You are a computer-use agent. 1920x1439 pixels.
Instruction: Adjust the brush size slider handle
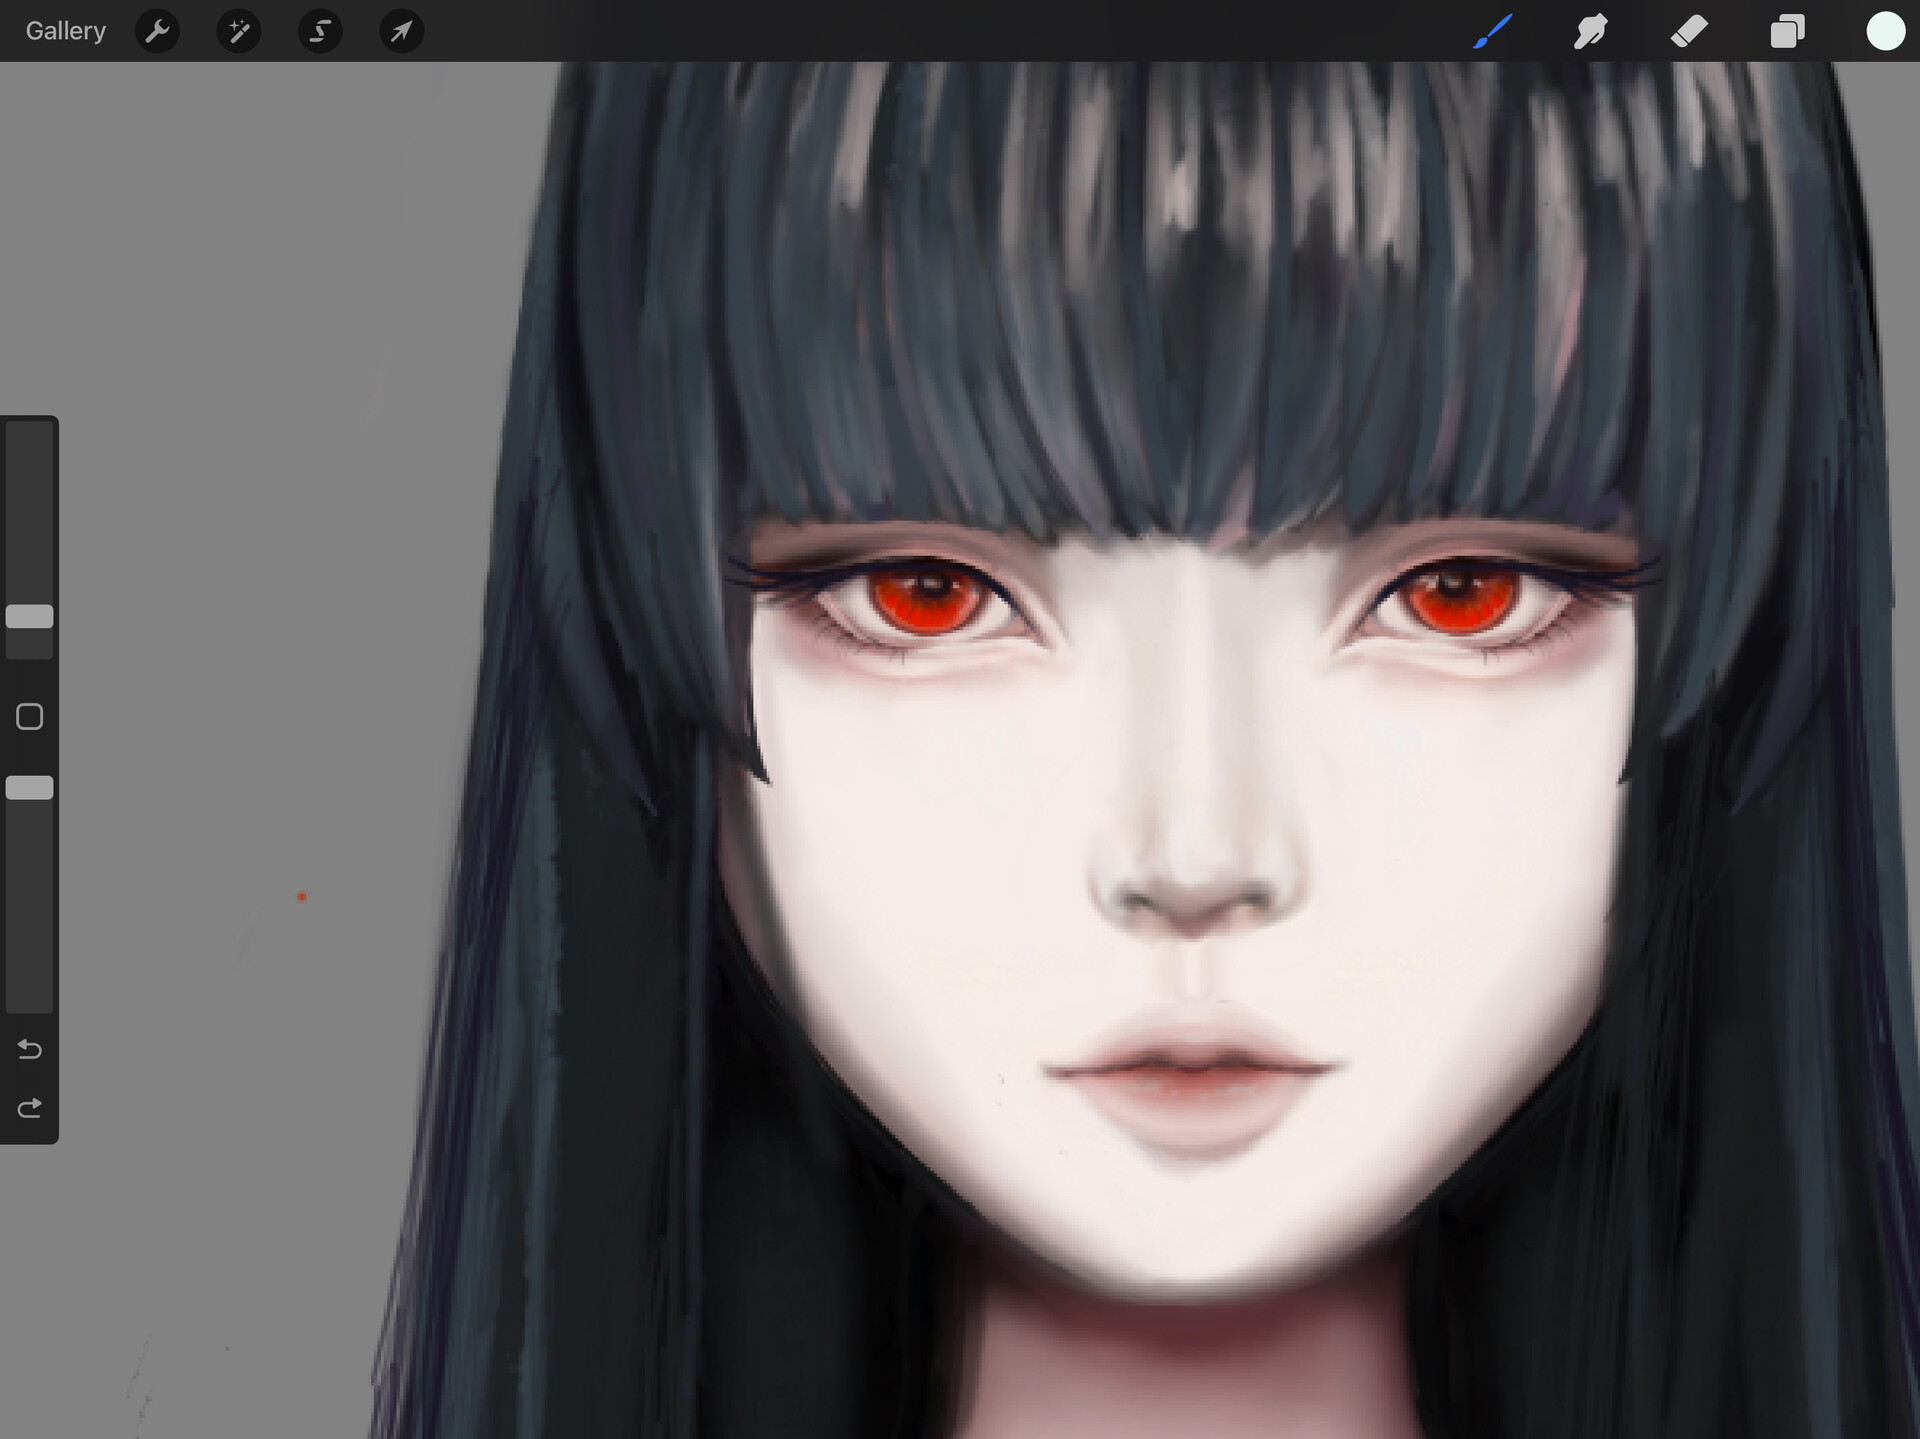pos(29,616)
